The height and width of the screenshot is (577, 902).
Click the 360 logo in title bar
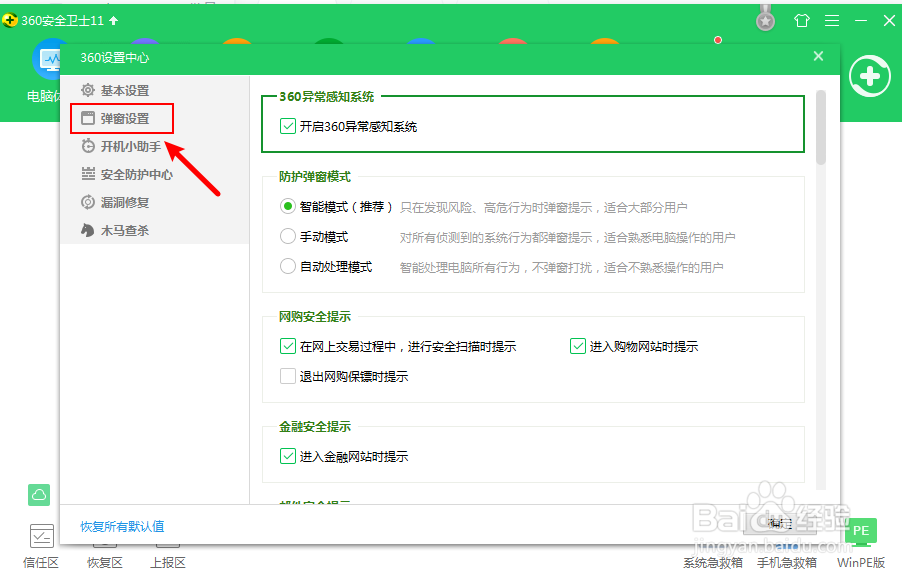pos(10,21)
